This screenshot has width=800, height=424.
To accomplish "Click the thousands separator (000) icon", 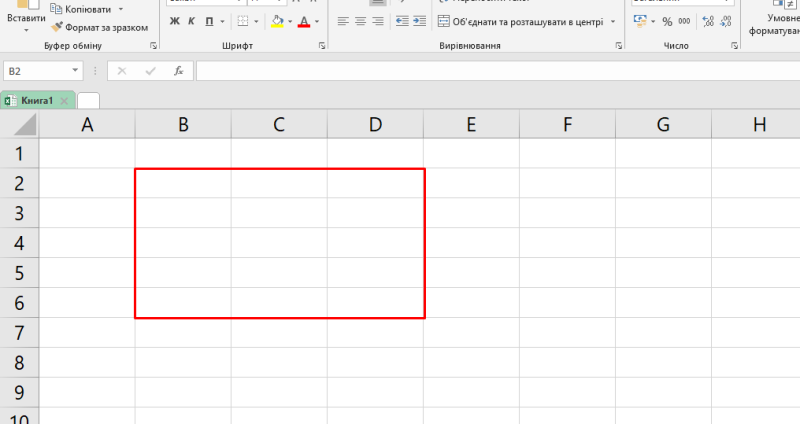I will point(685,21).
